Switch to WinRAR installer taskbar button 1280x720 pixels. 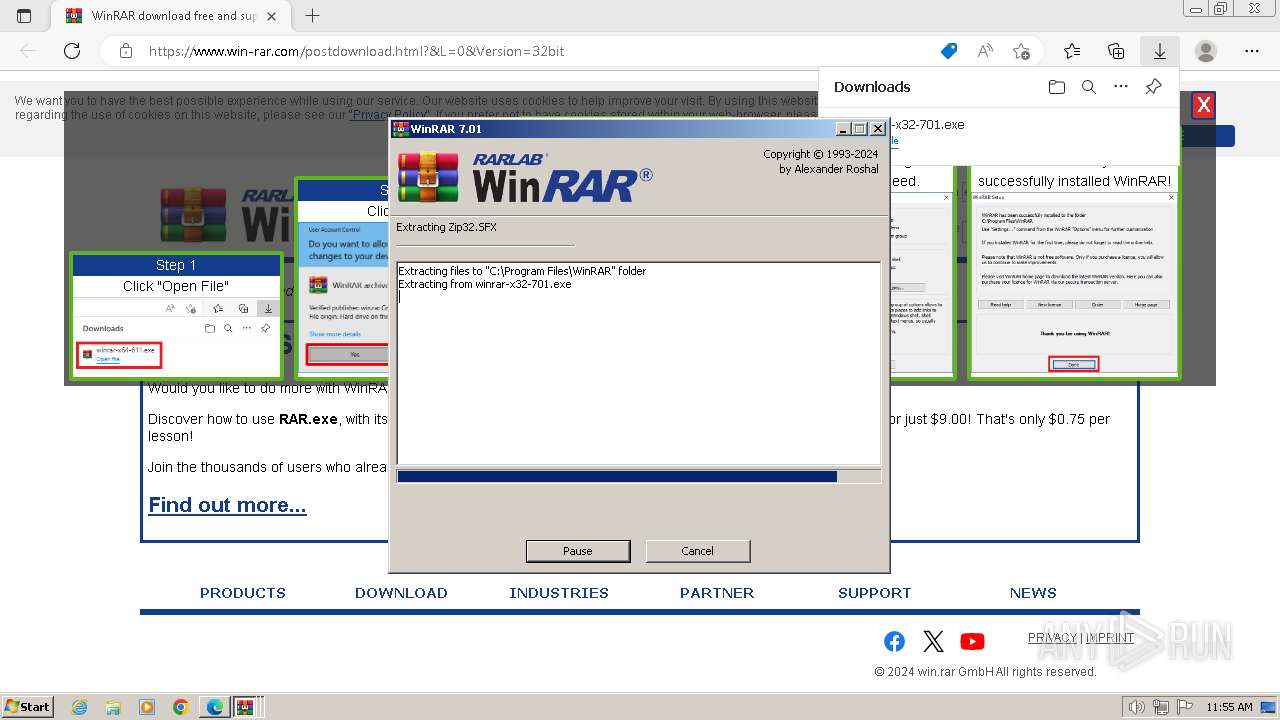[x=245, y=707]
